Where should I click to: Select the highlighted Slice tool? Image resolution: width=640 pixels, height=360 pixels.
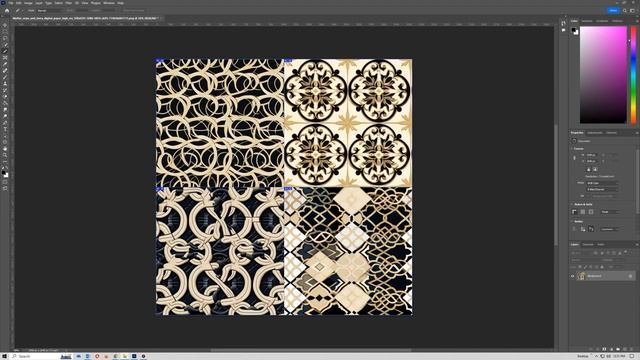pos(5,51)
